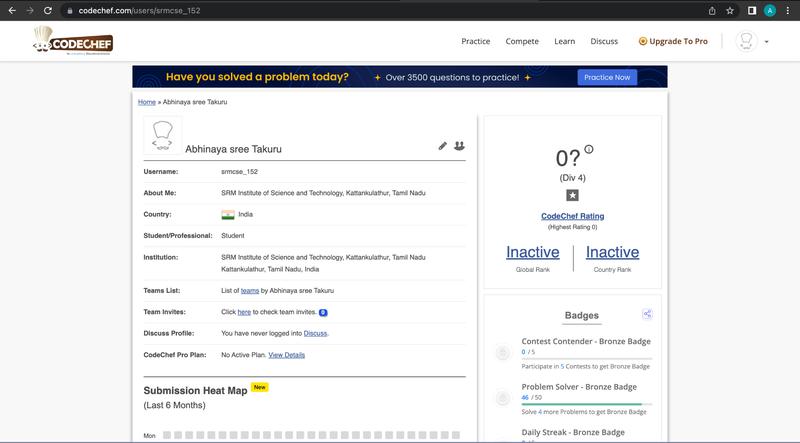The height and width of the screenshot is (443, 800).
Task: Click the Chrome profile avatar
Action: point(770,10)
